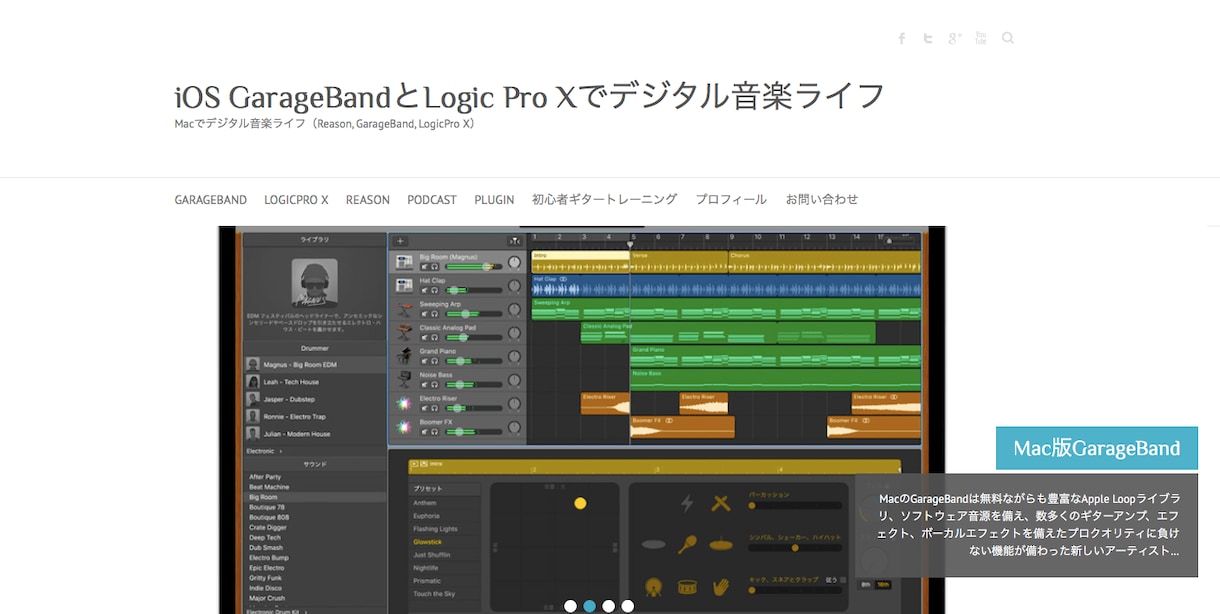
Task: Click the Chorus region on the drummer track
Action: tap(824, 262)
